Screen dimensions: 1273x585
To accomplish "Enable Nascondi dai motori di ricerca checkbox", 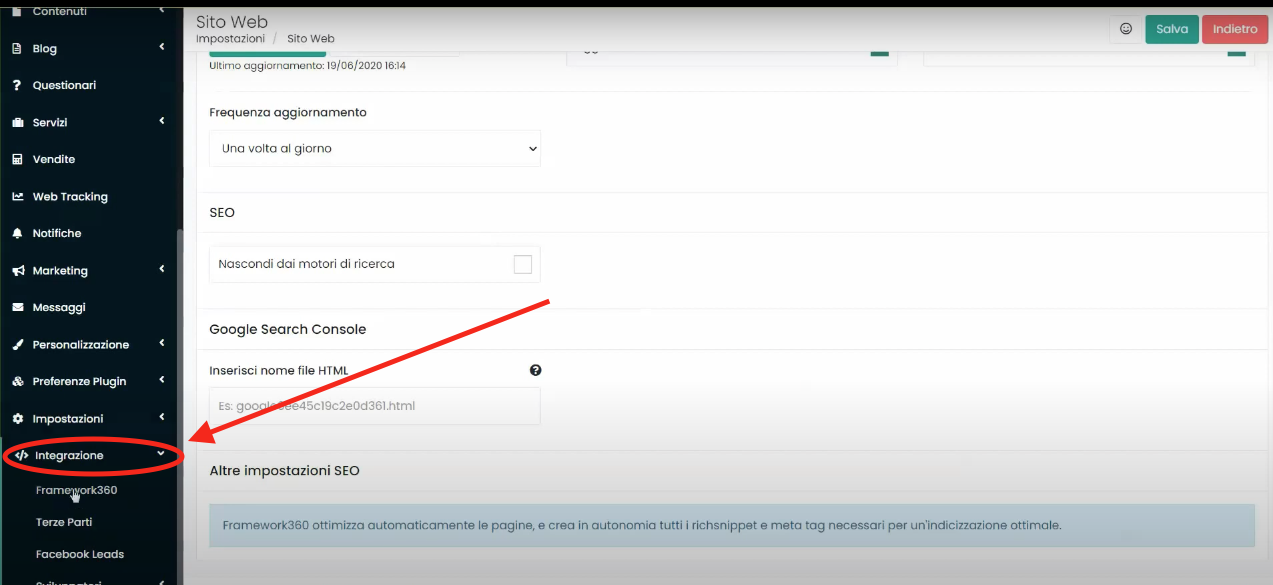I will [522, 264].
